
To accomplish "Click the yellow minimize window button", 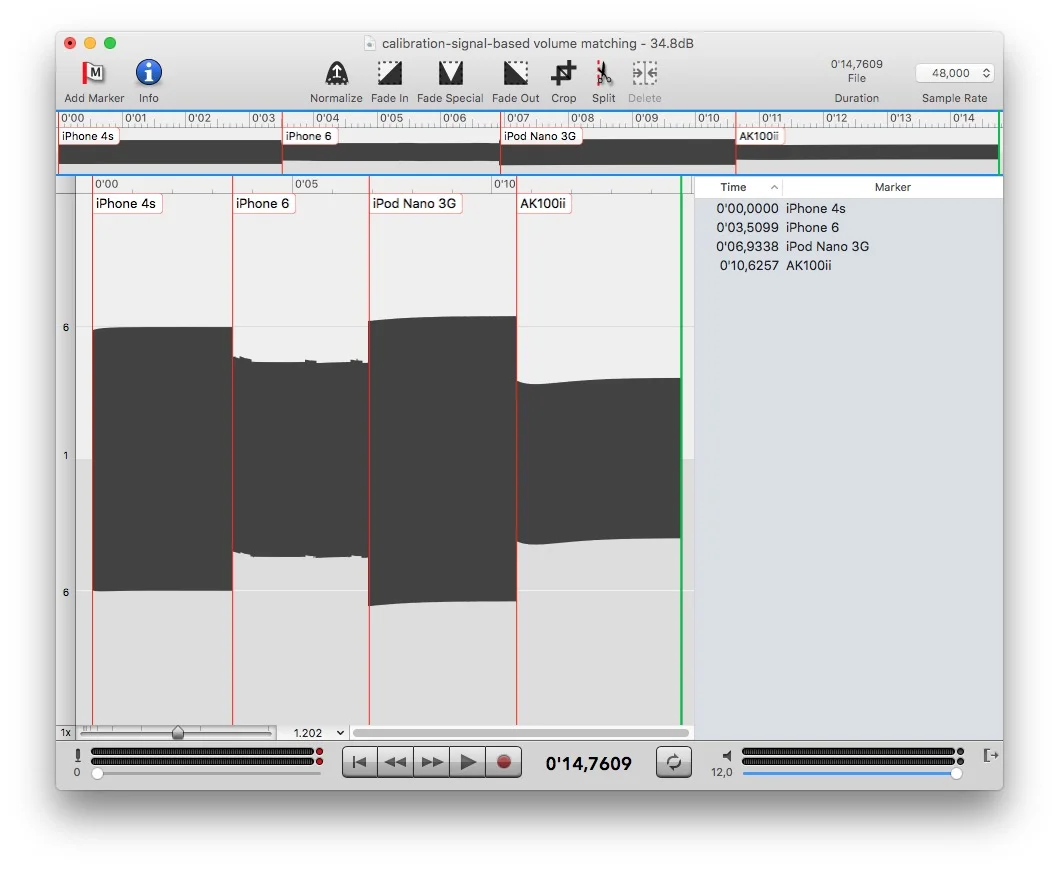I will click(x=90, y=43).
